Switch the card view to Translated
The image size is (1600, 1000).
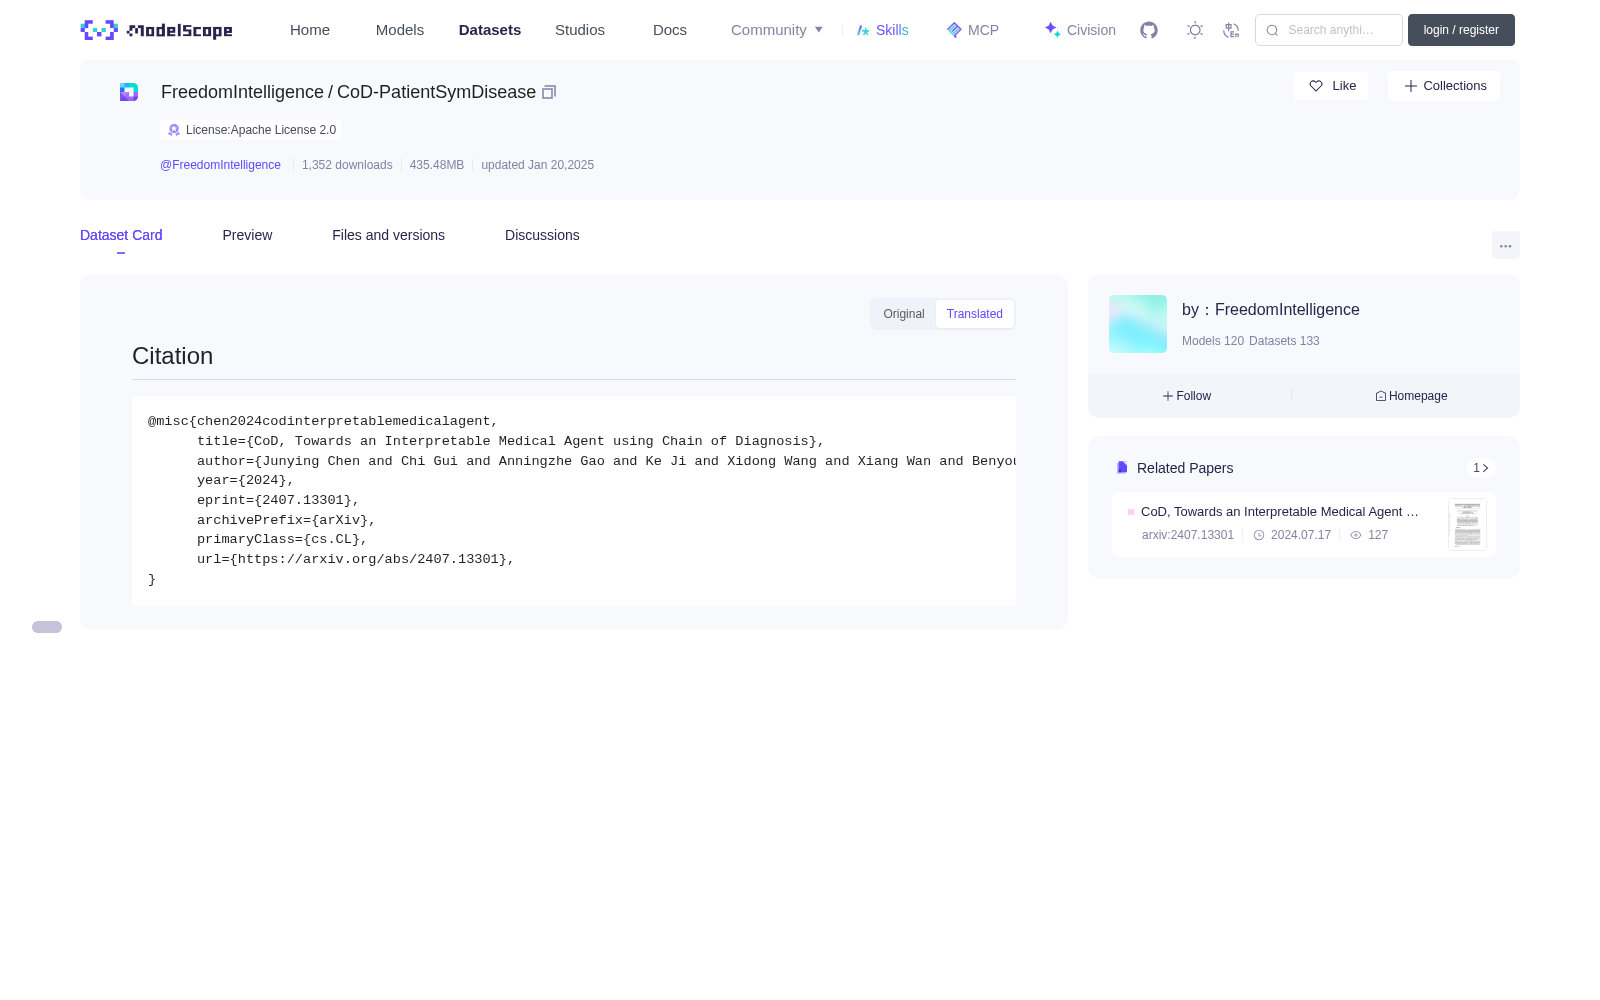point(975,314)
